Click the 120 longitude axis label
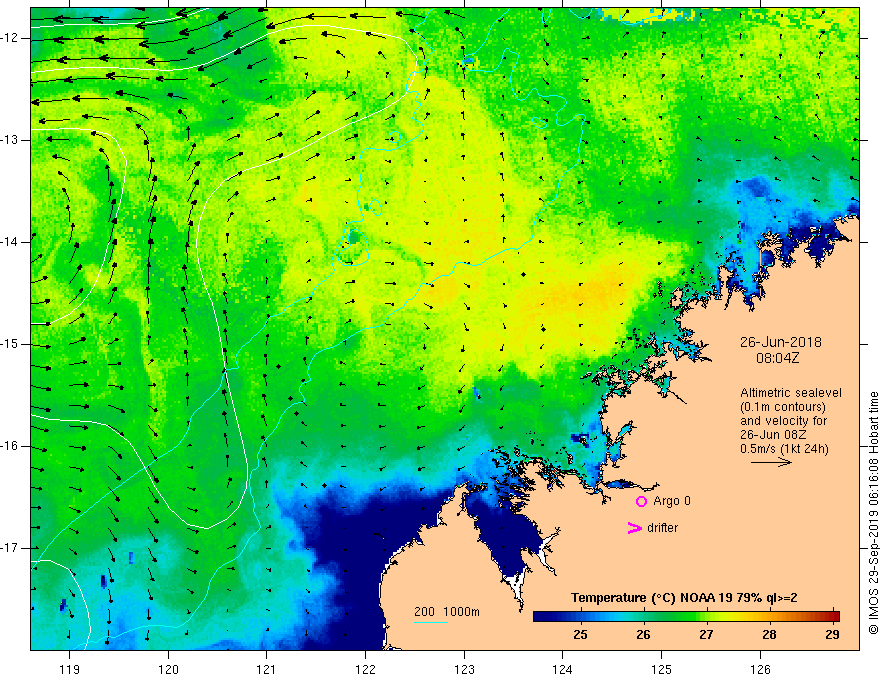Screen dimensions: 880x680 168,669
